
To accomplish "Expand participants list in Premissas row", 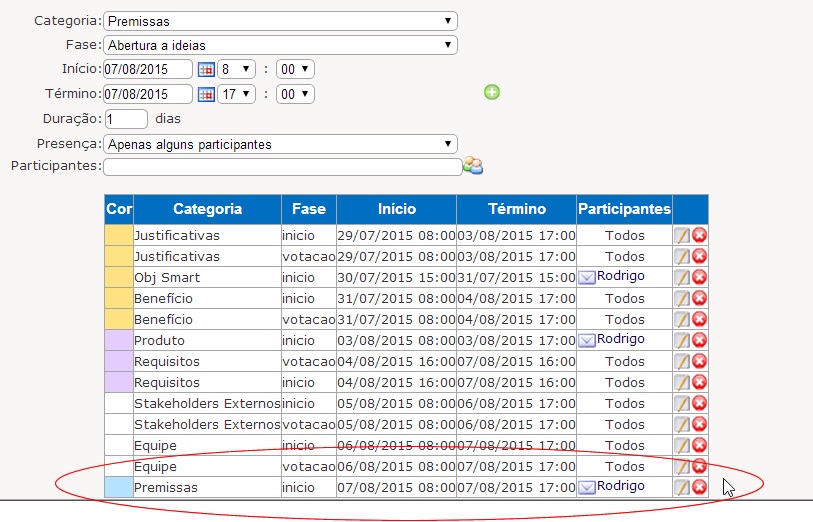I will (x=587, y=488).
